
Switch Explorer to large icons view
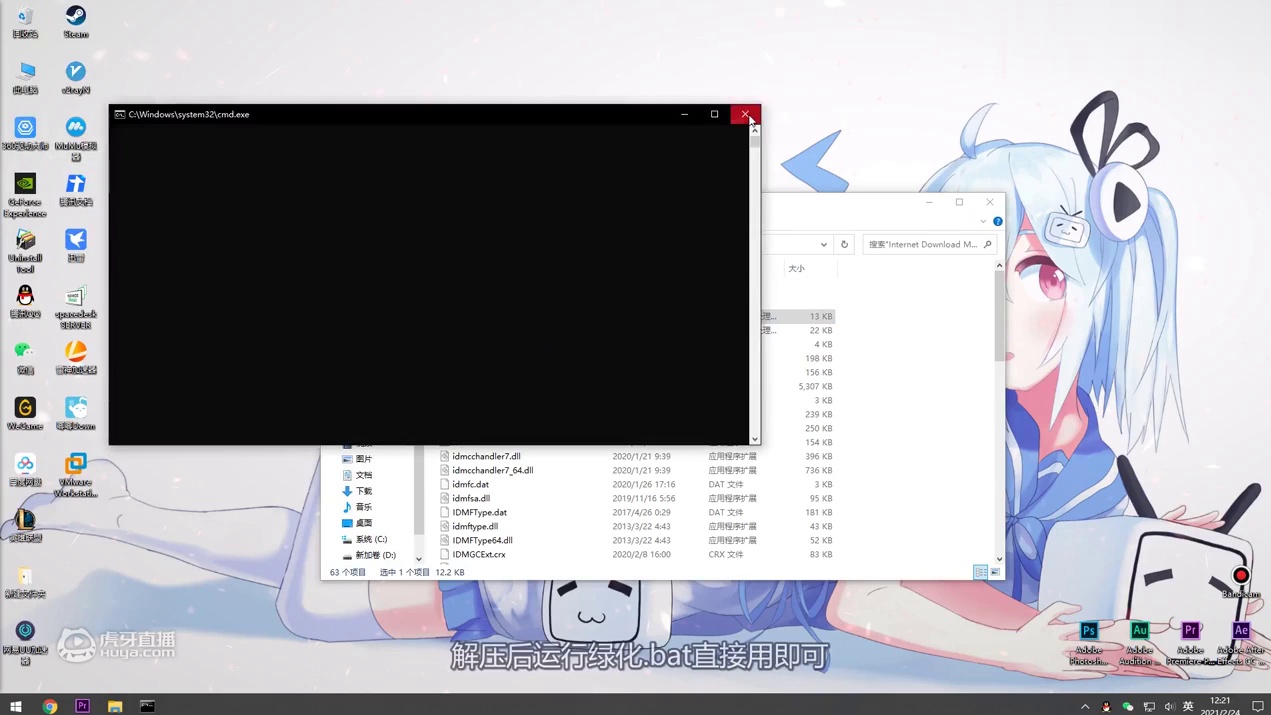995,572
